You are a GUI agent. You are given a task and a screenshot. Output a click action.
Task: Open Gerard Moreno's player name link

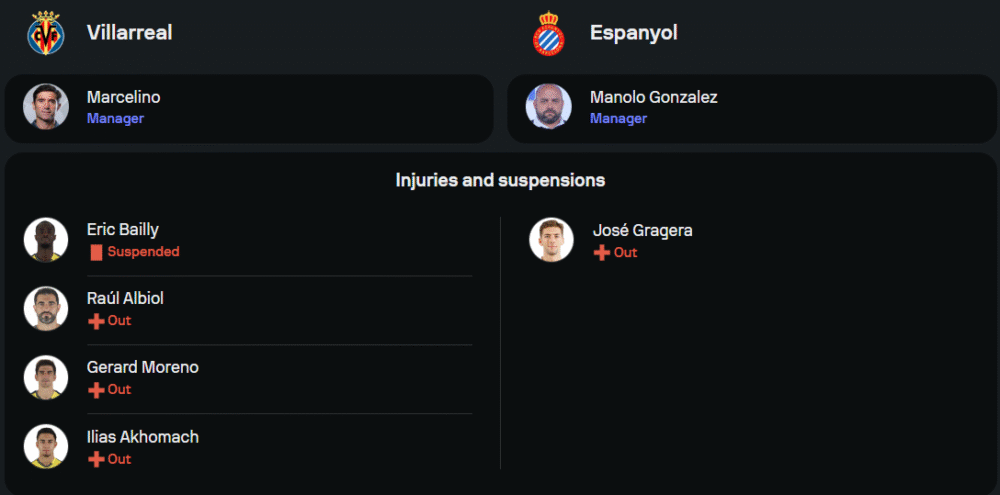pos(142,367)
